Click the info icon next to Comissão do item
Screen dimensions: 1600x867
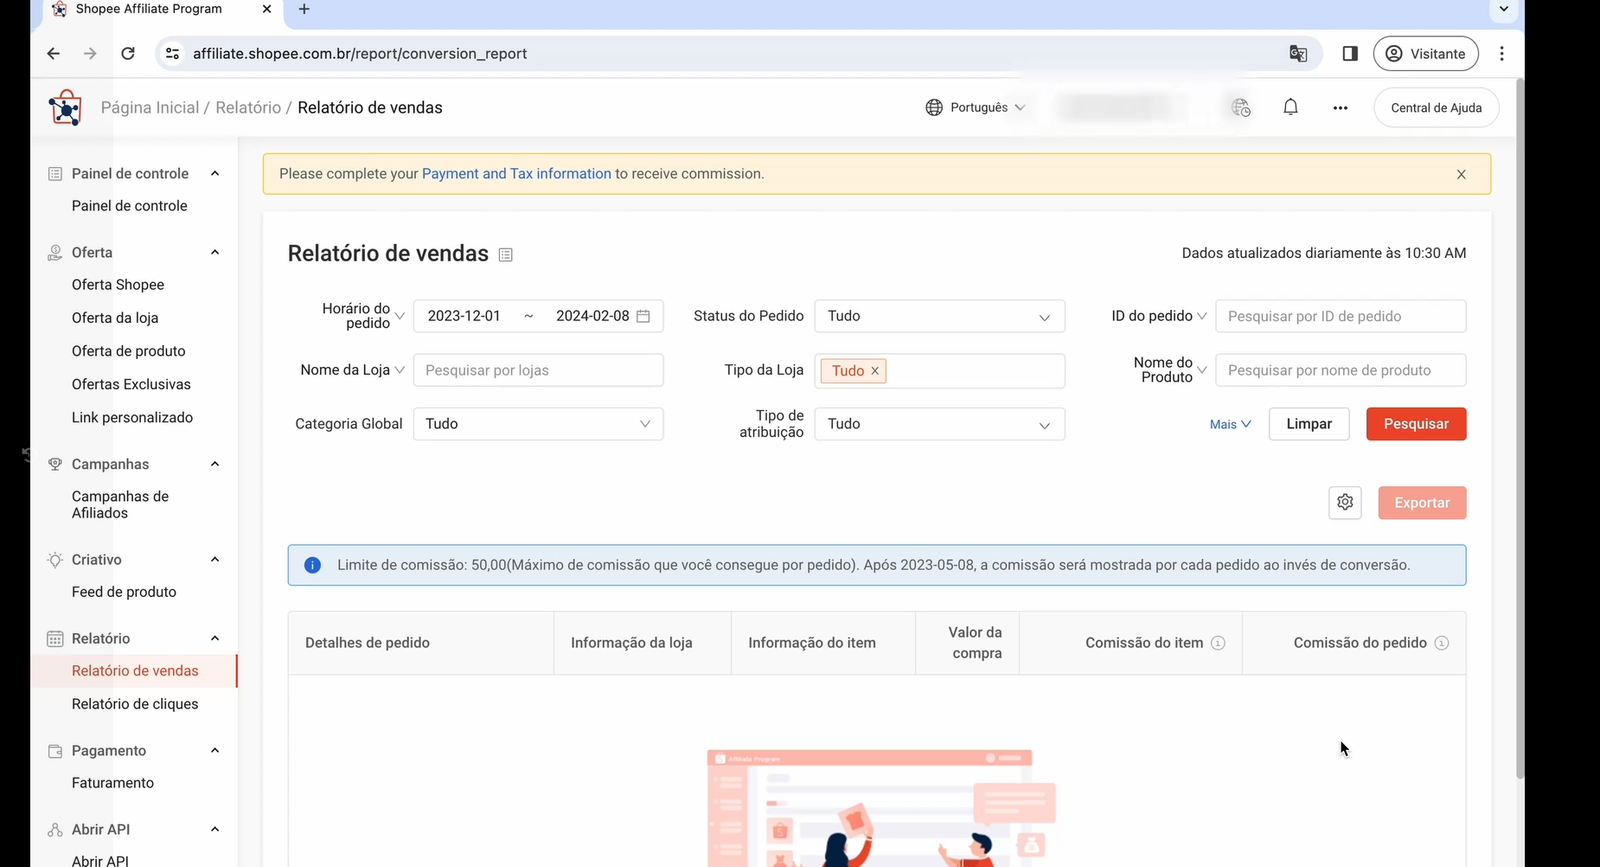1218,643
